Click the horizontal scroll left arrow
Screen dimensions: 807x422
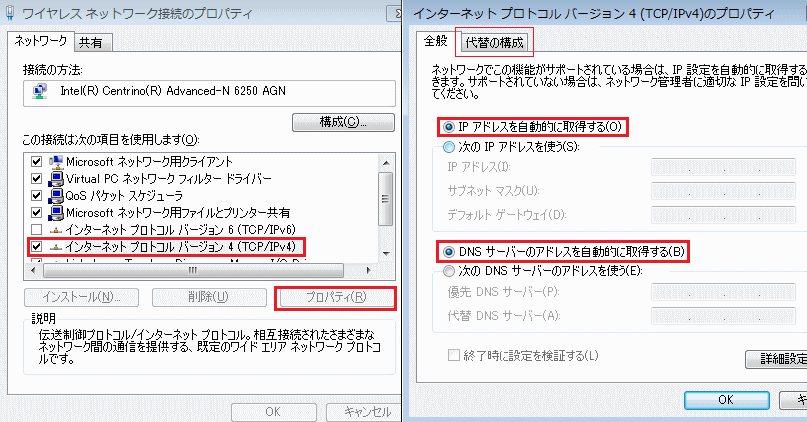(33, 270)
